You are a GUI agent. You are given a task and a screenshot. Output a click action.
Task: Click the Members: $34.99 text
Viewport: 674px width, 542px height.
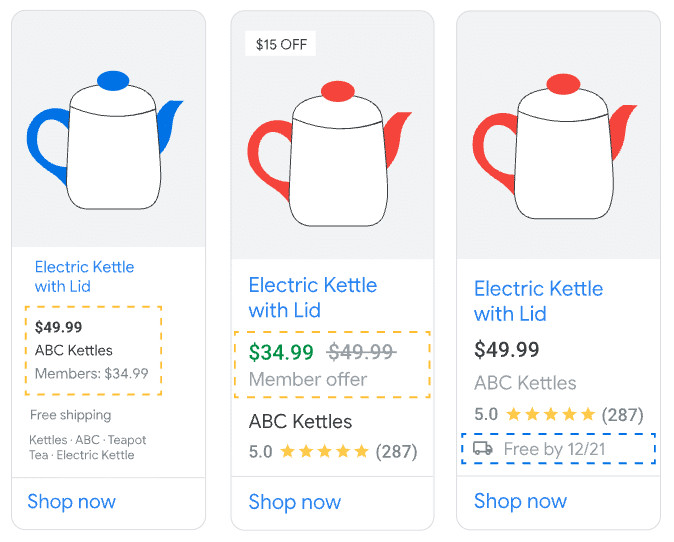[x=91, y=374]
